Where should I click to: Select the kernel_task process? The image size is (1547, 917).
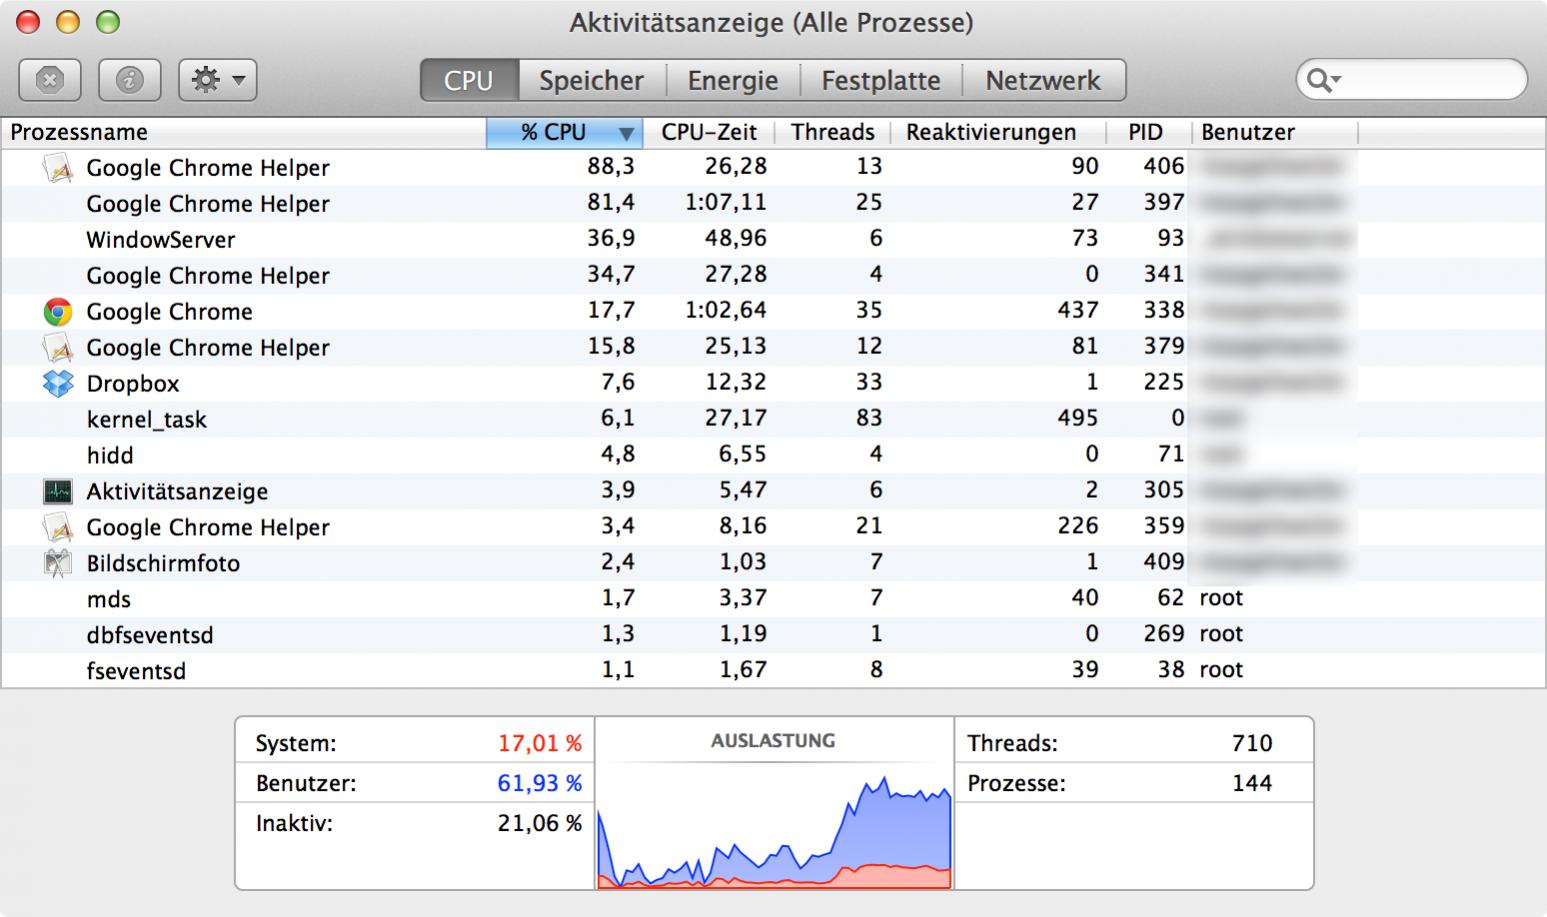773,420
